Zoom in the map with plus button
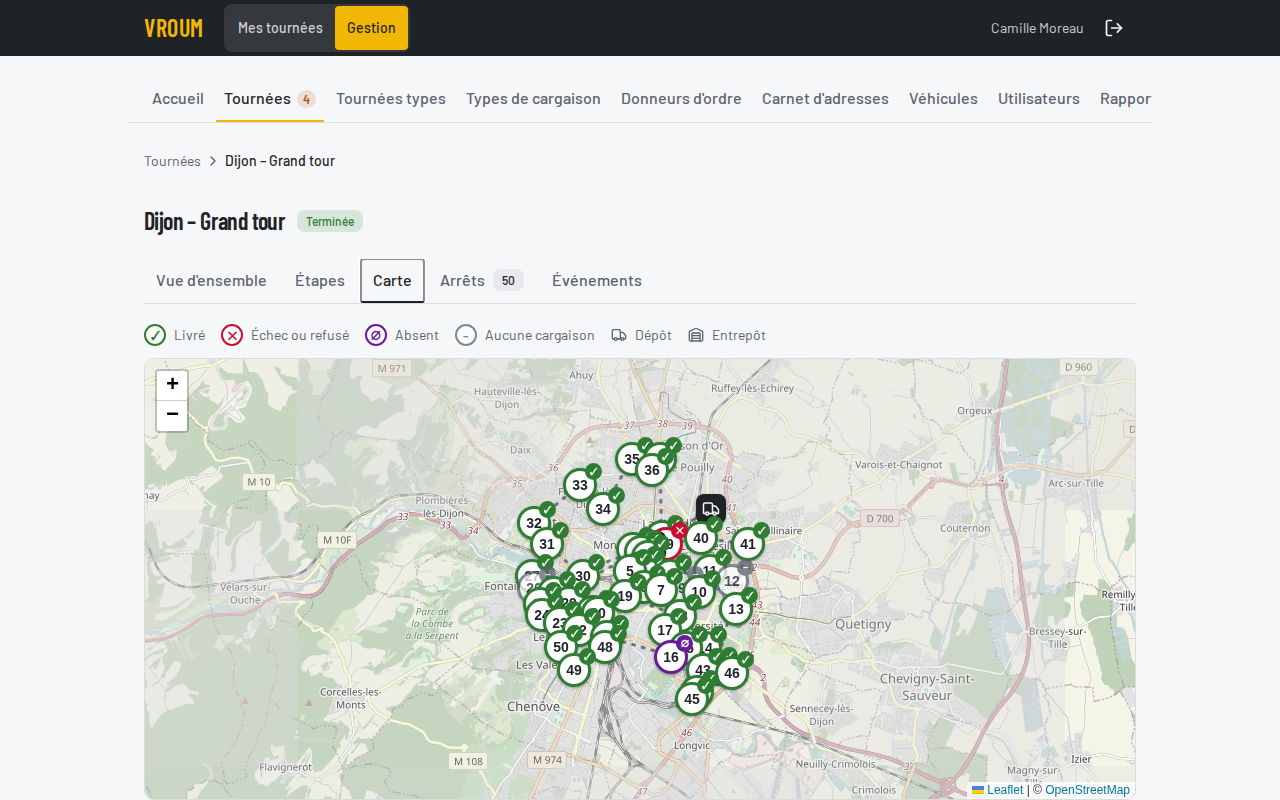Viewport: 1280px width, 800px height. click(x=172, y=385)
